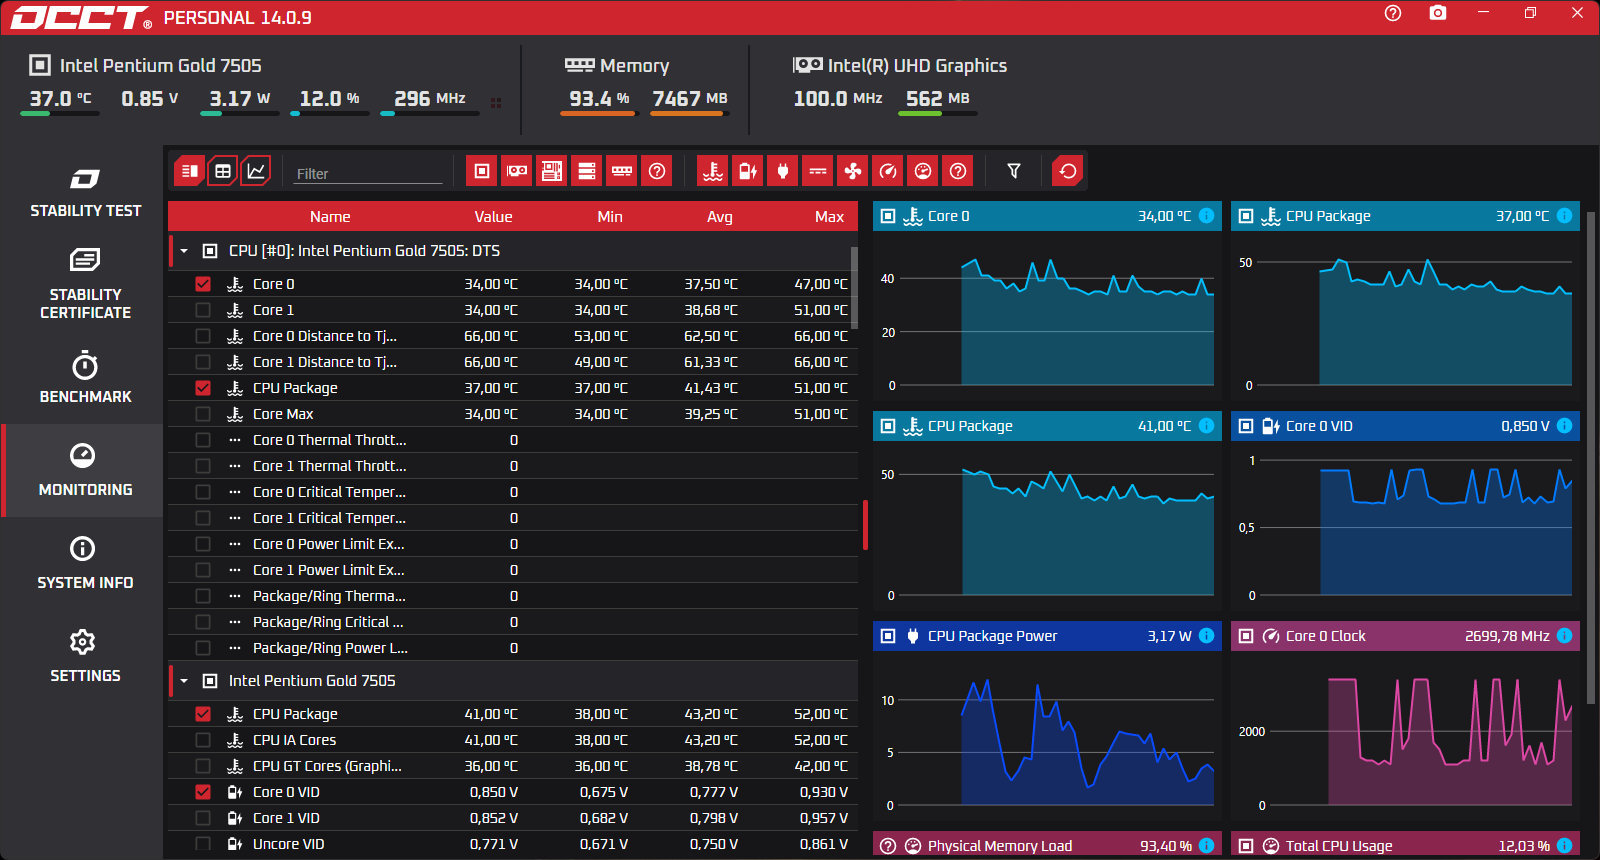
Task: Sort table by Min column header
Action: pyautogui.click(x=610, y=216)
